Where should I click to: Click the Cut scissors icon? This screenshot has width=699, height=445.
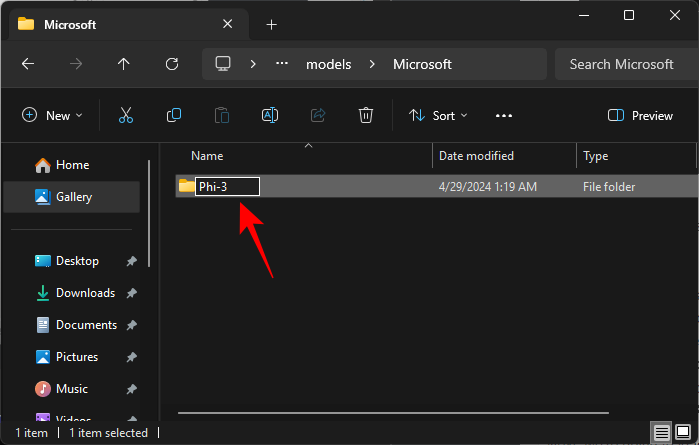coord(126,115)
